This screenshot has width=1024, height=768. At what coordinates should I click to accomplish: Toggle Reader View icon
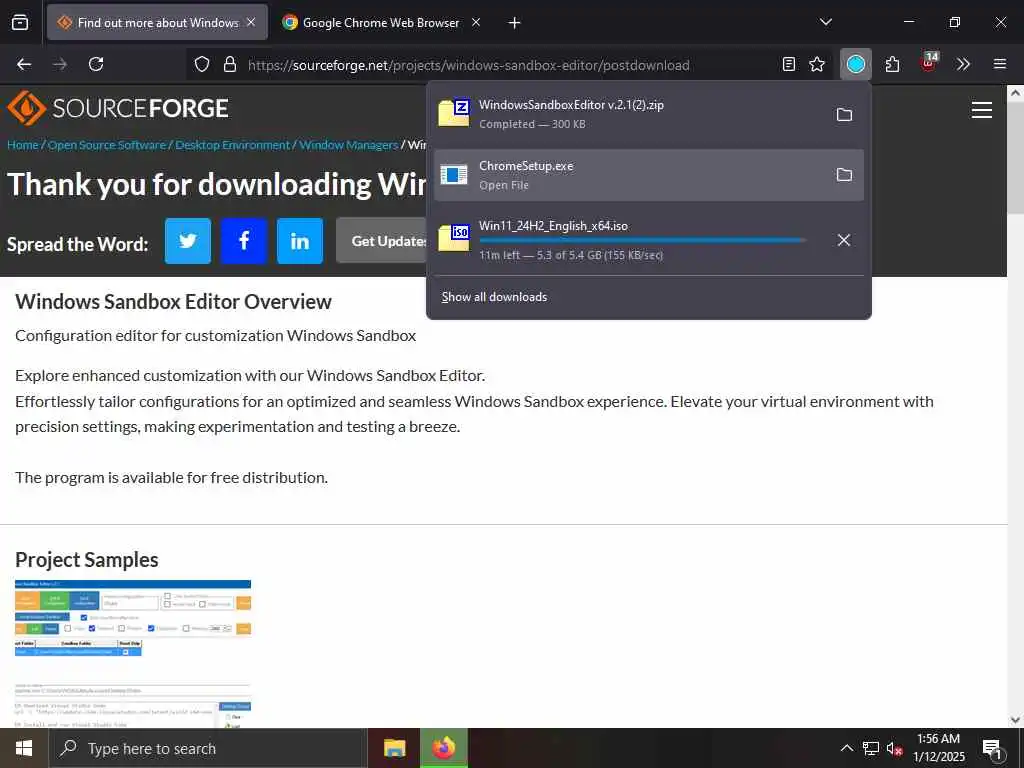click(789, 64)
